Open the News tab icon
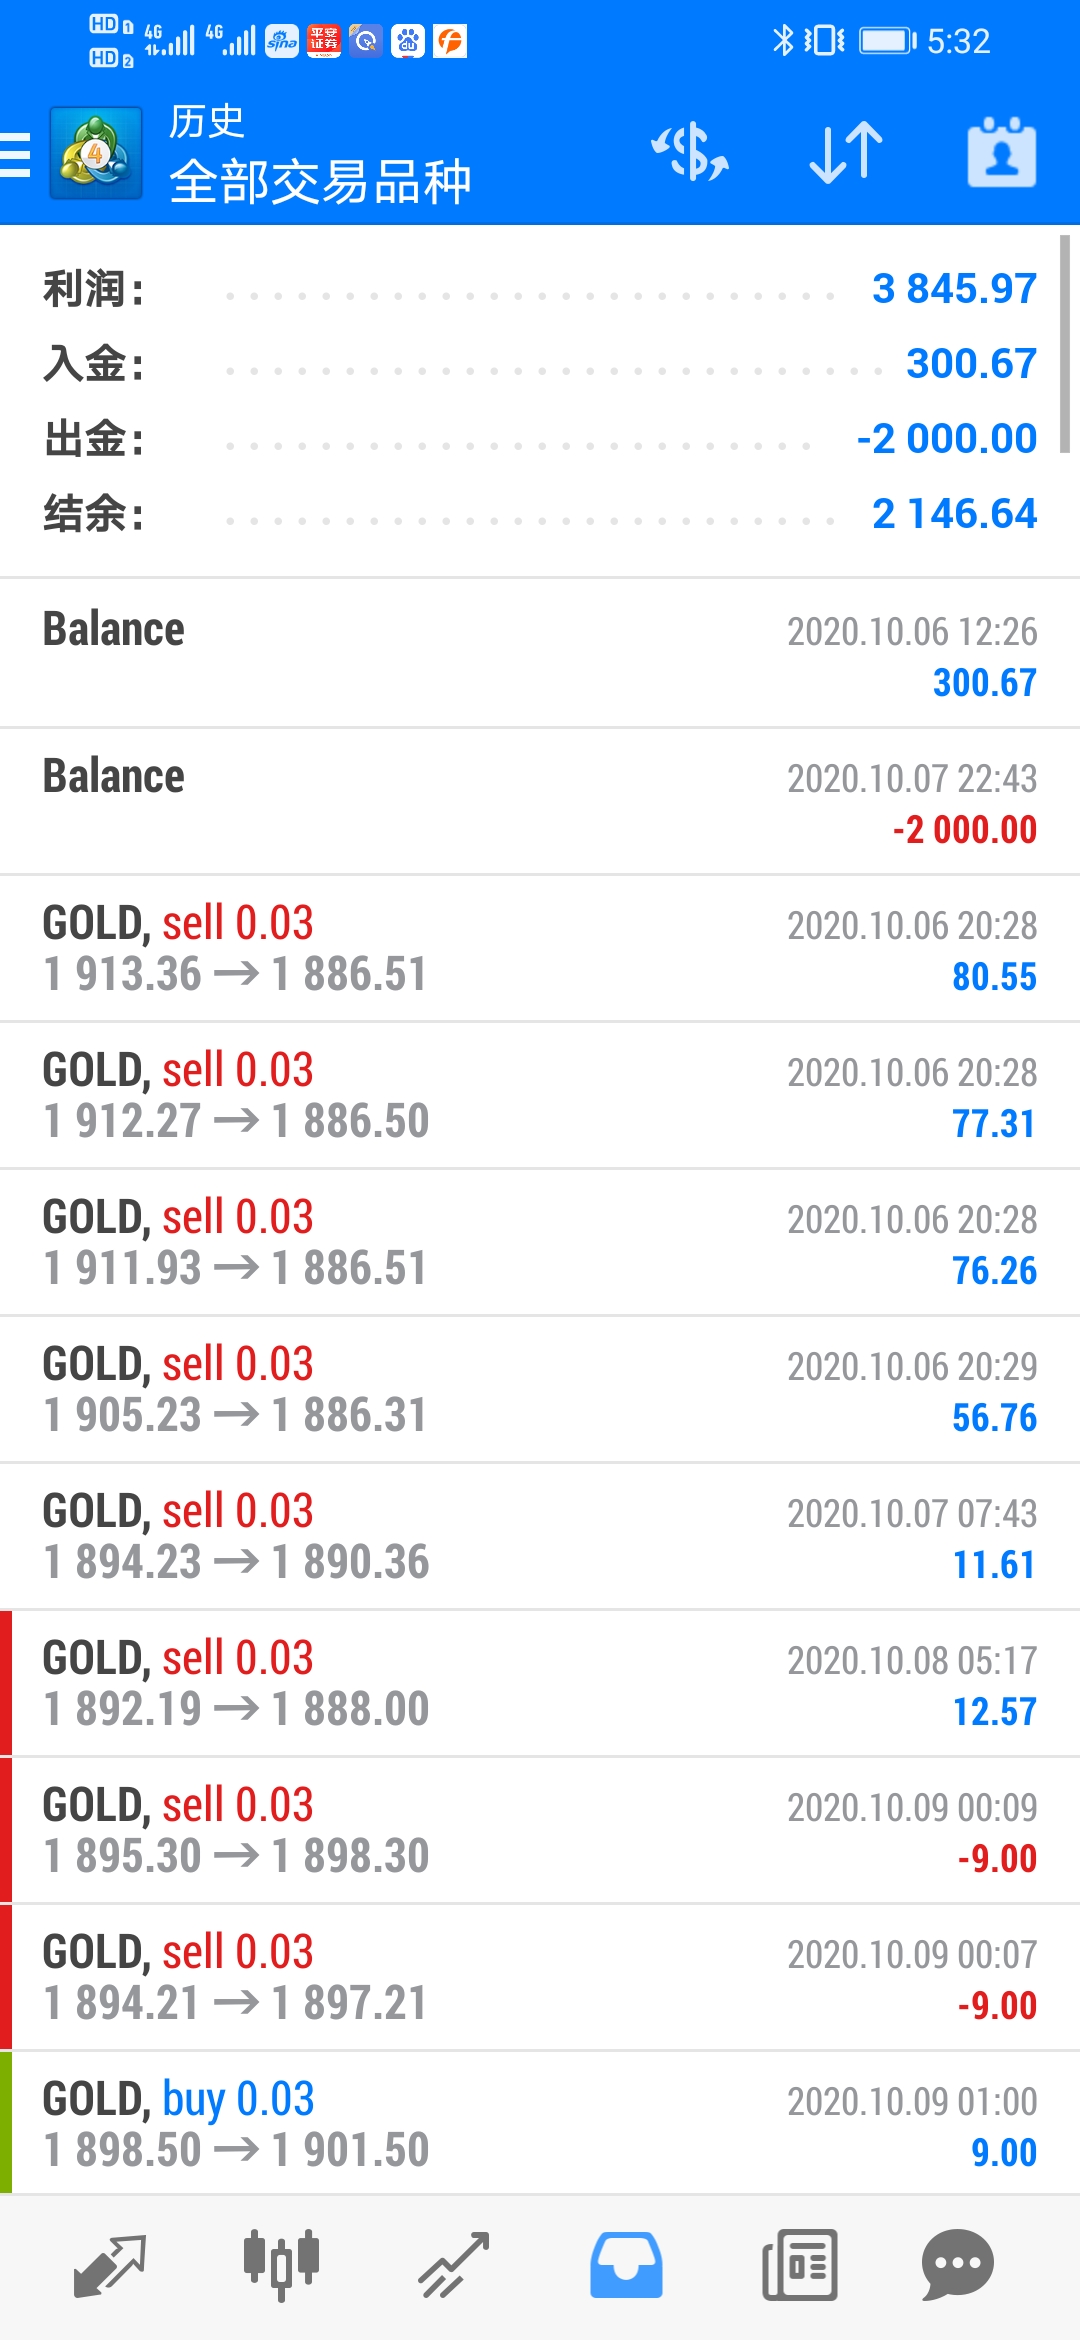This screenshot has width=1080, height=2340. (x=799, y=2266)
